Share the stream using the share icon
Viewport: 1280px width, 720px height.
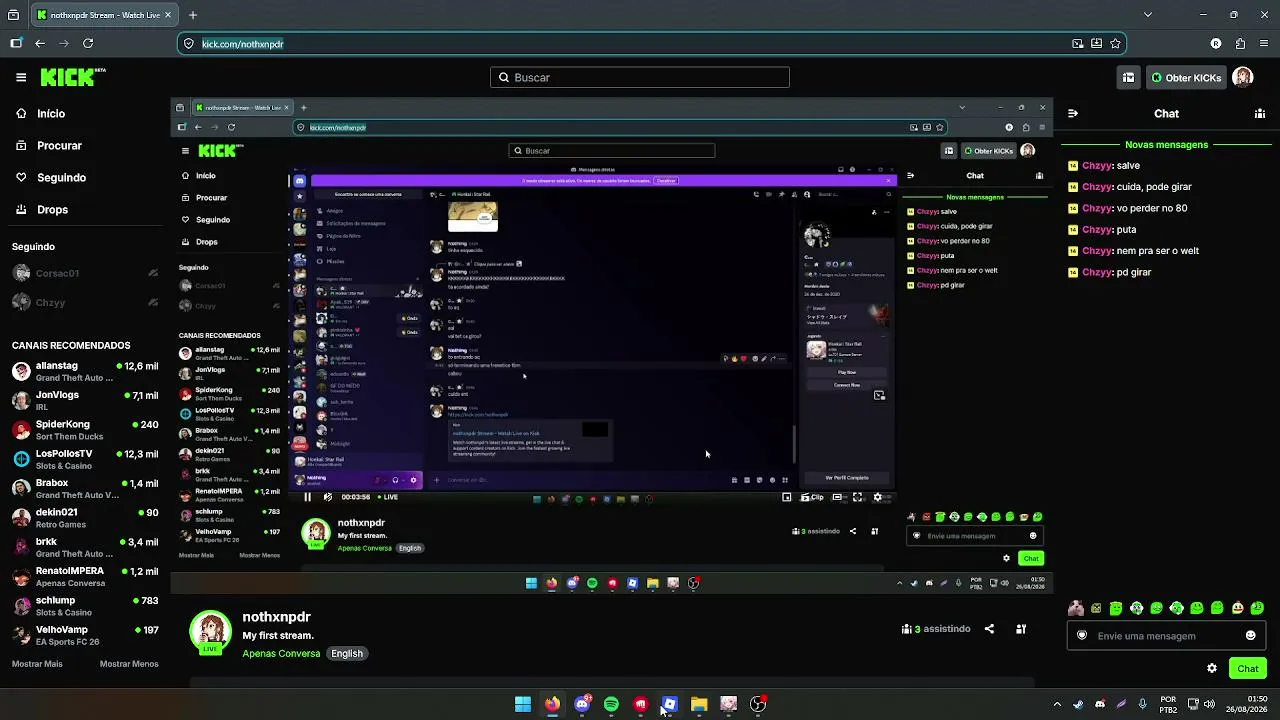pyautogui.click(x=989, y=629)
